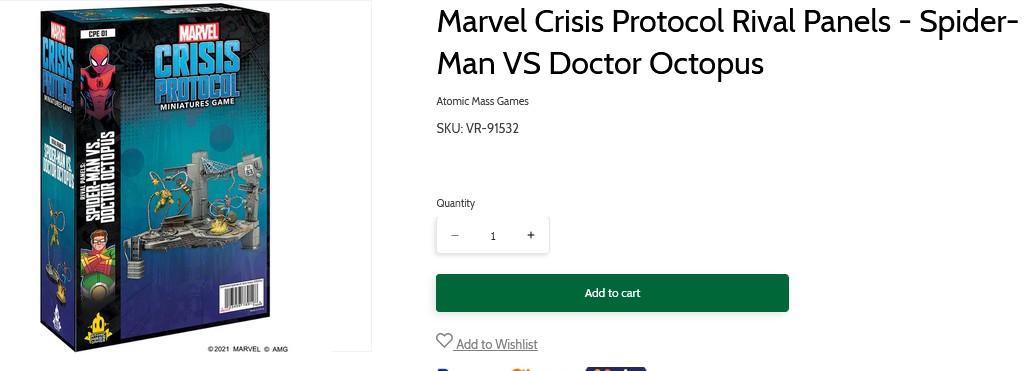
Task: Open the Add to Wishlist link
Action: [496, 344]
